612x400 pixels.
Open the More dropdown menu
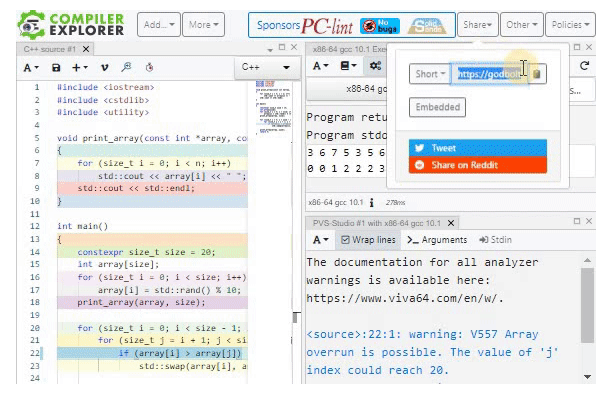(203, 25)
